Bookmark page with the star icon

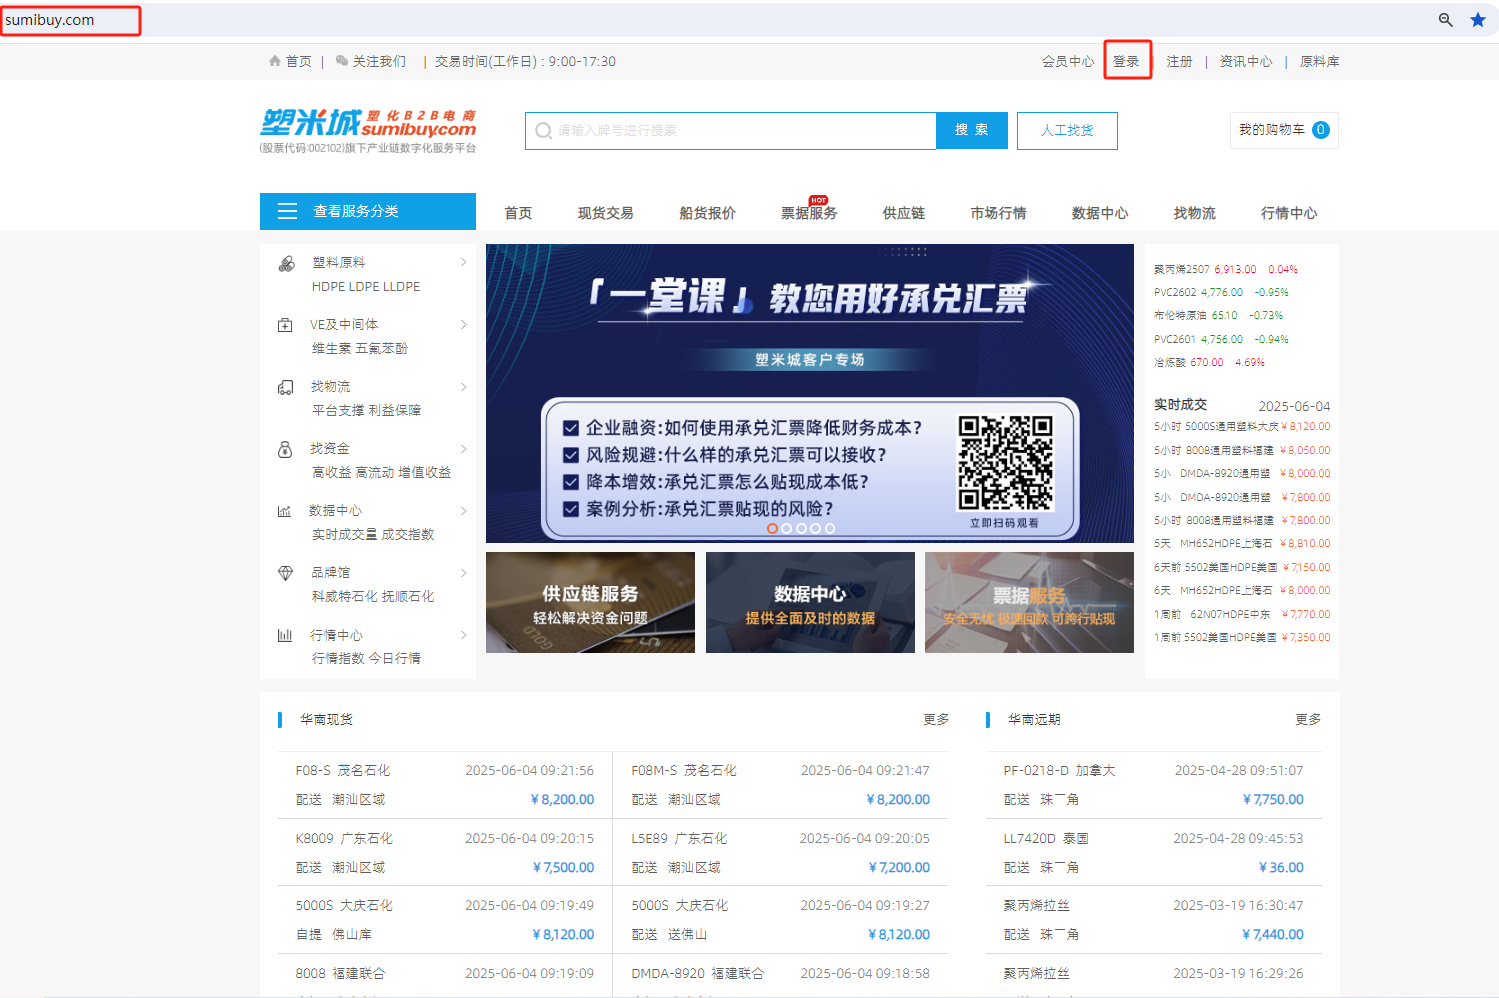[1478, 20]
